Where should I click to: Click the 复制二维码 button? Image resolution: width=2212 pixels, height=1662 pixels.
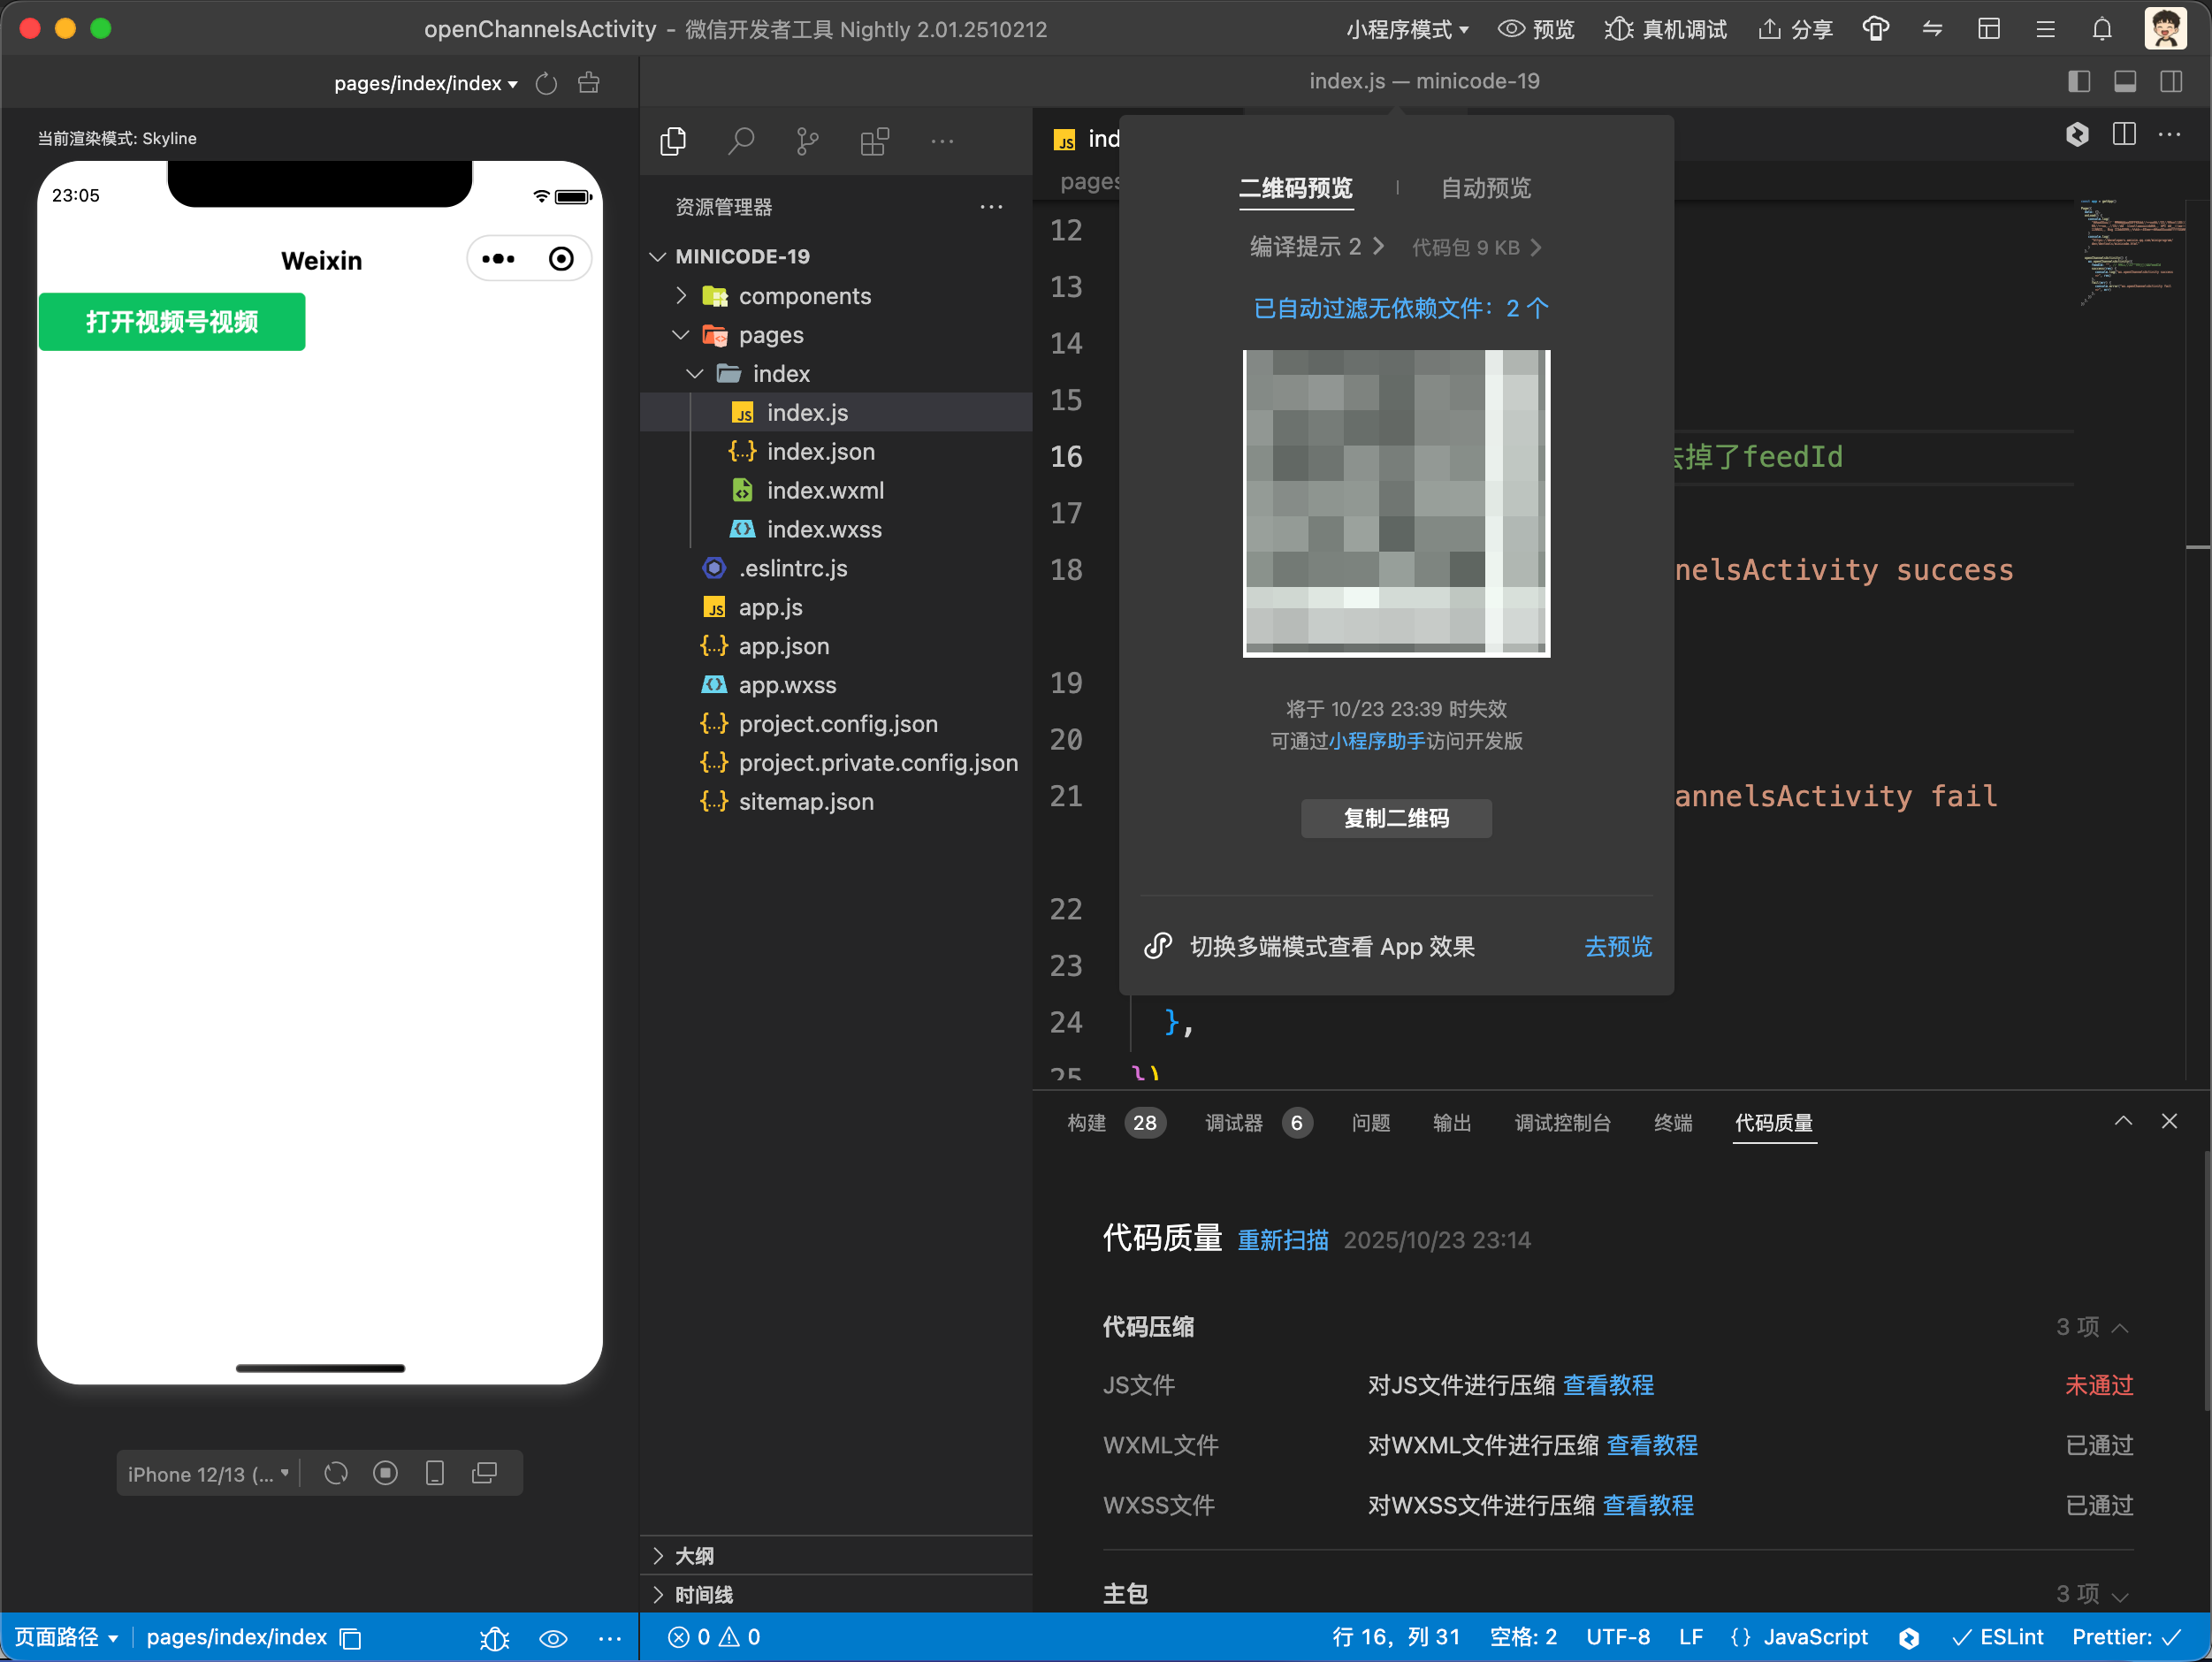coord(1395,818)
